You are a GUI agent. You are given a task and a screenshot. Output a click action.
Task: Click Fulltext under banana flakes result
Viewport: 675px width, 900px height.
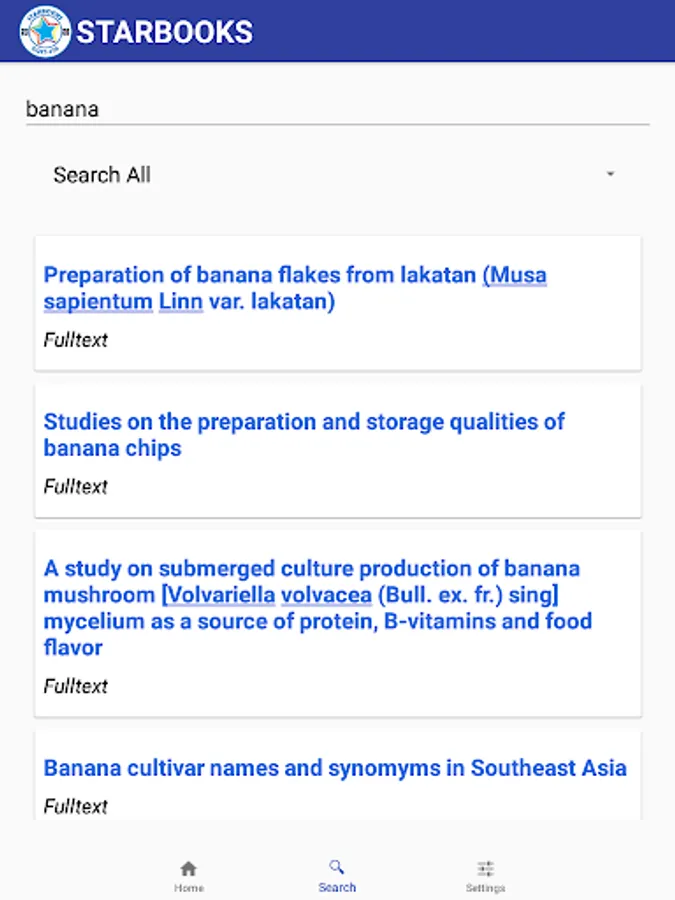coord(75,340)
